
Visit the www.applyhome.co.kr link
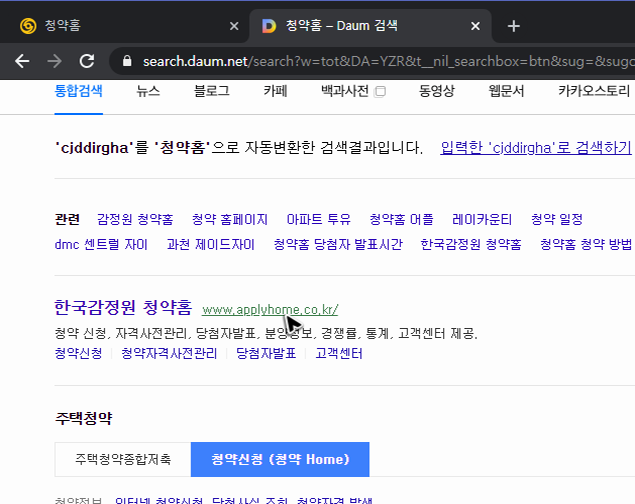(270, 310)
